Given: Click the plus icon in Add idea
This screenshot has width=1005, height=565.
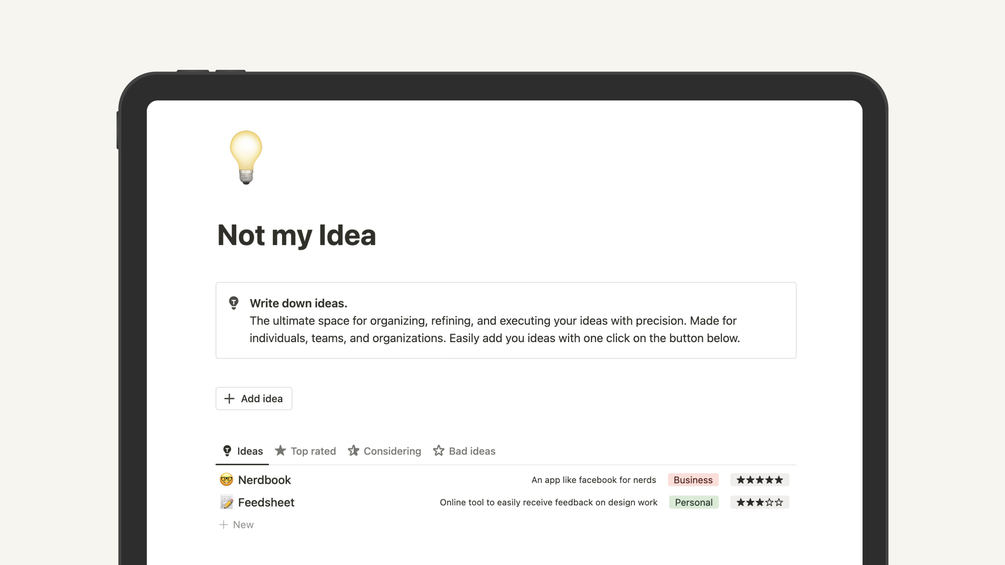Looking at the screenshot, I should pyautogui.click(x=229, y=399).
